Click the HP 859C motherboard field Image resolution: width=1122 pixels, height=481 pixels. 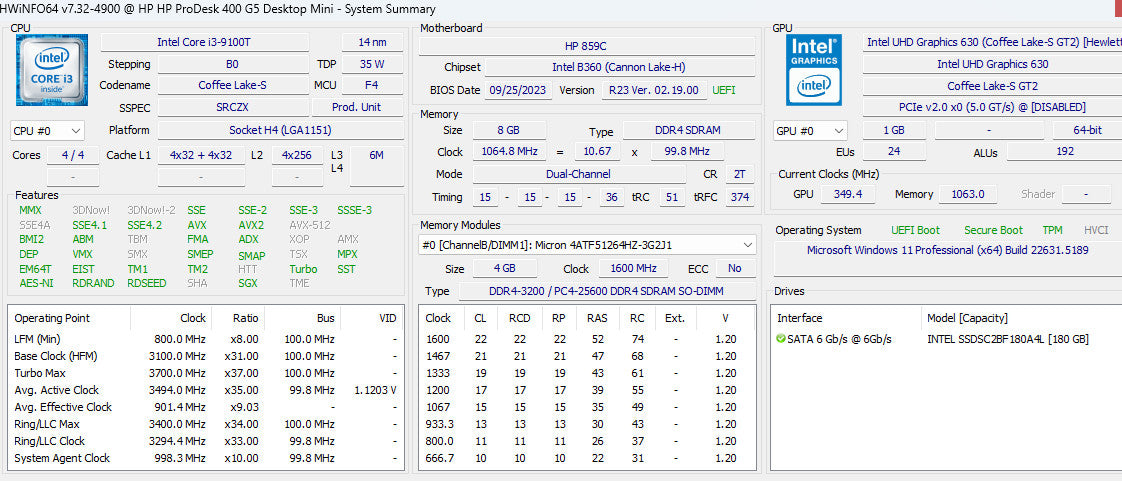click(586, 46)
